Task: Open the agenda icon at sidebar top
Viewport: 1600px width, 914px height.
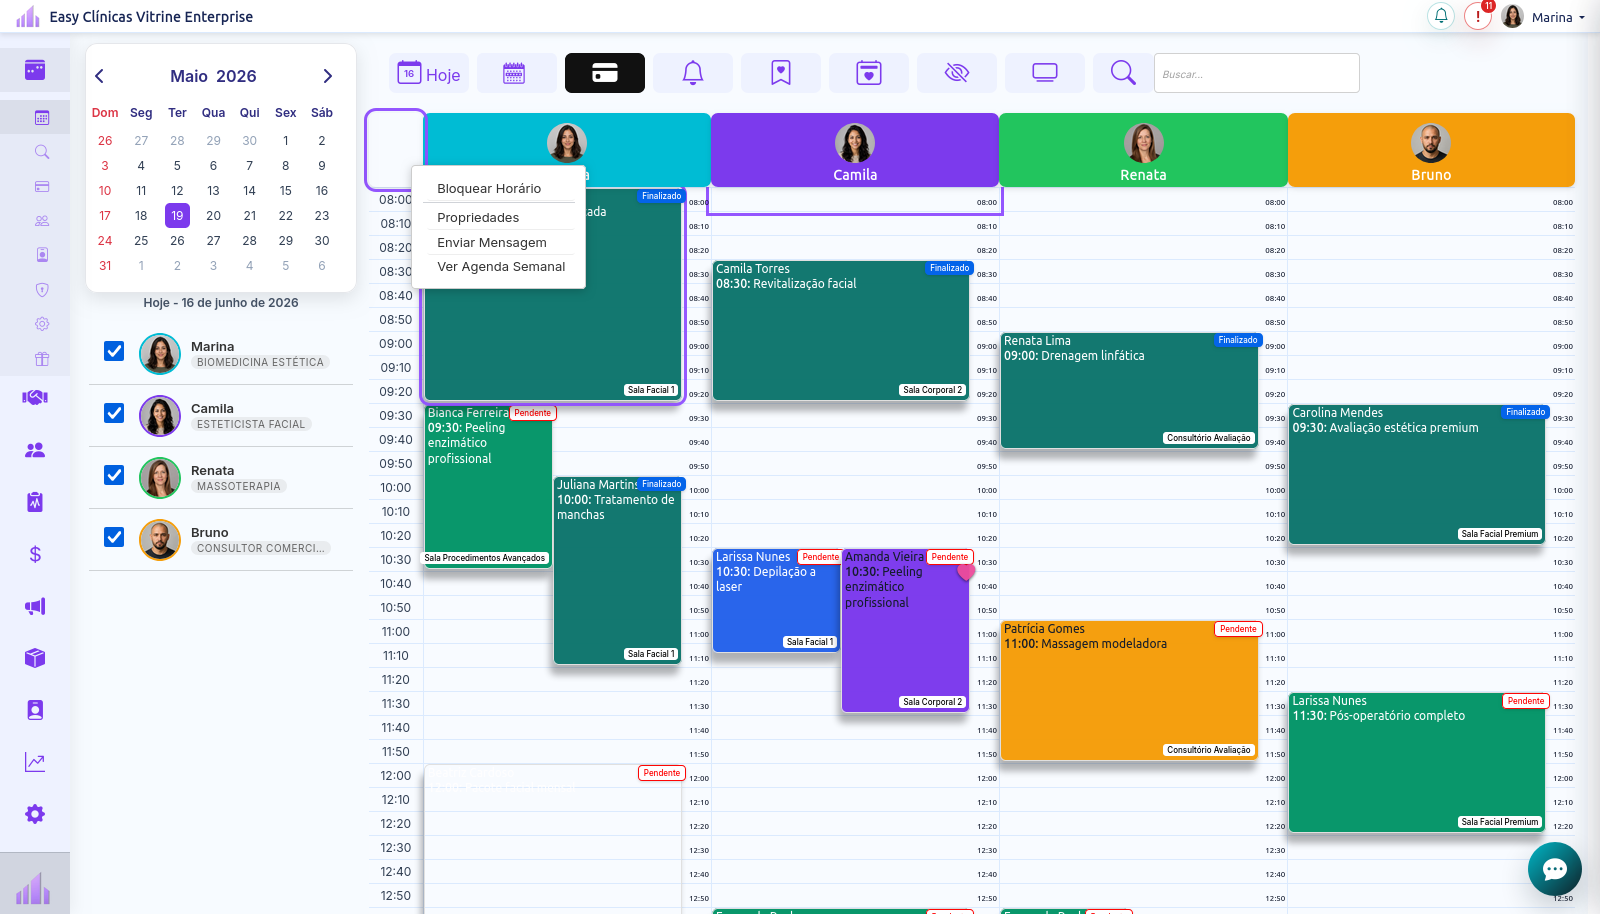Action: 35,70
